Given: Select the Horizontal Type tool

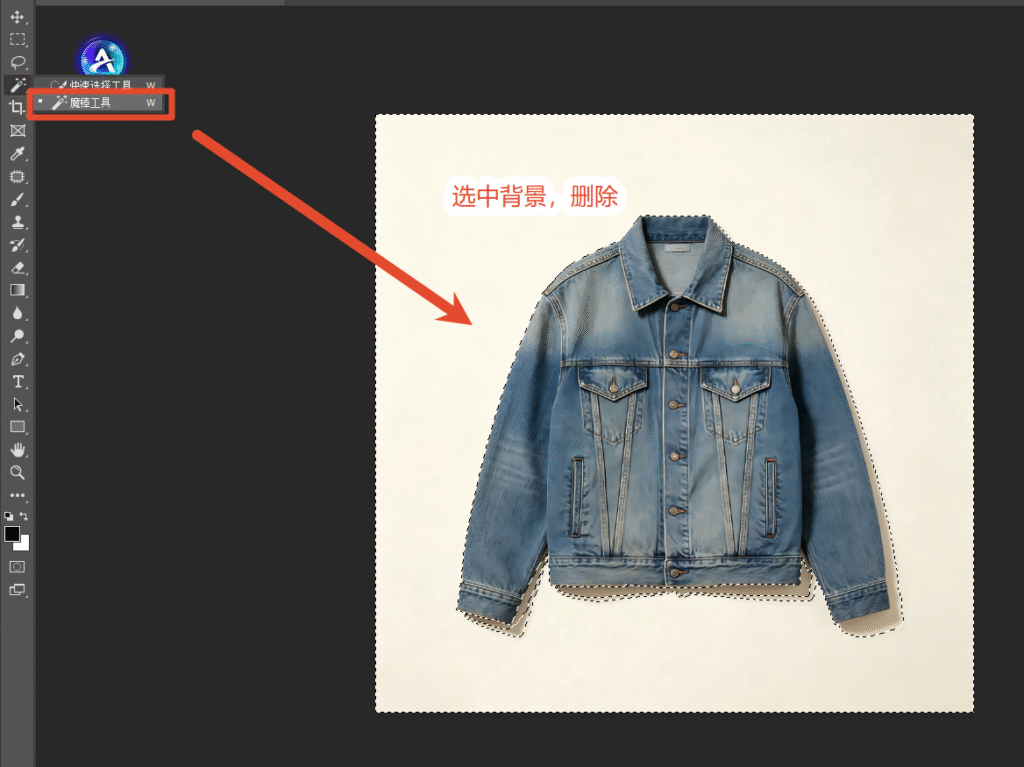Looking at the screenshot, I should coord(18,382).
